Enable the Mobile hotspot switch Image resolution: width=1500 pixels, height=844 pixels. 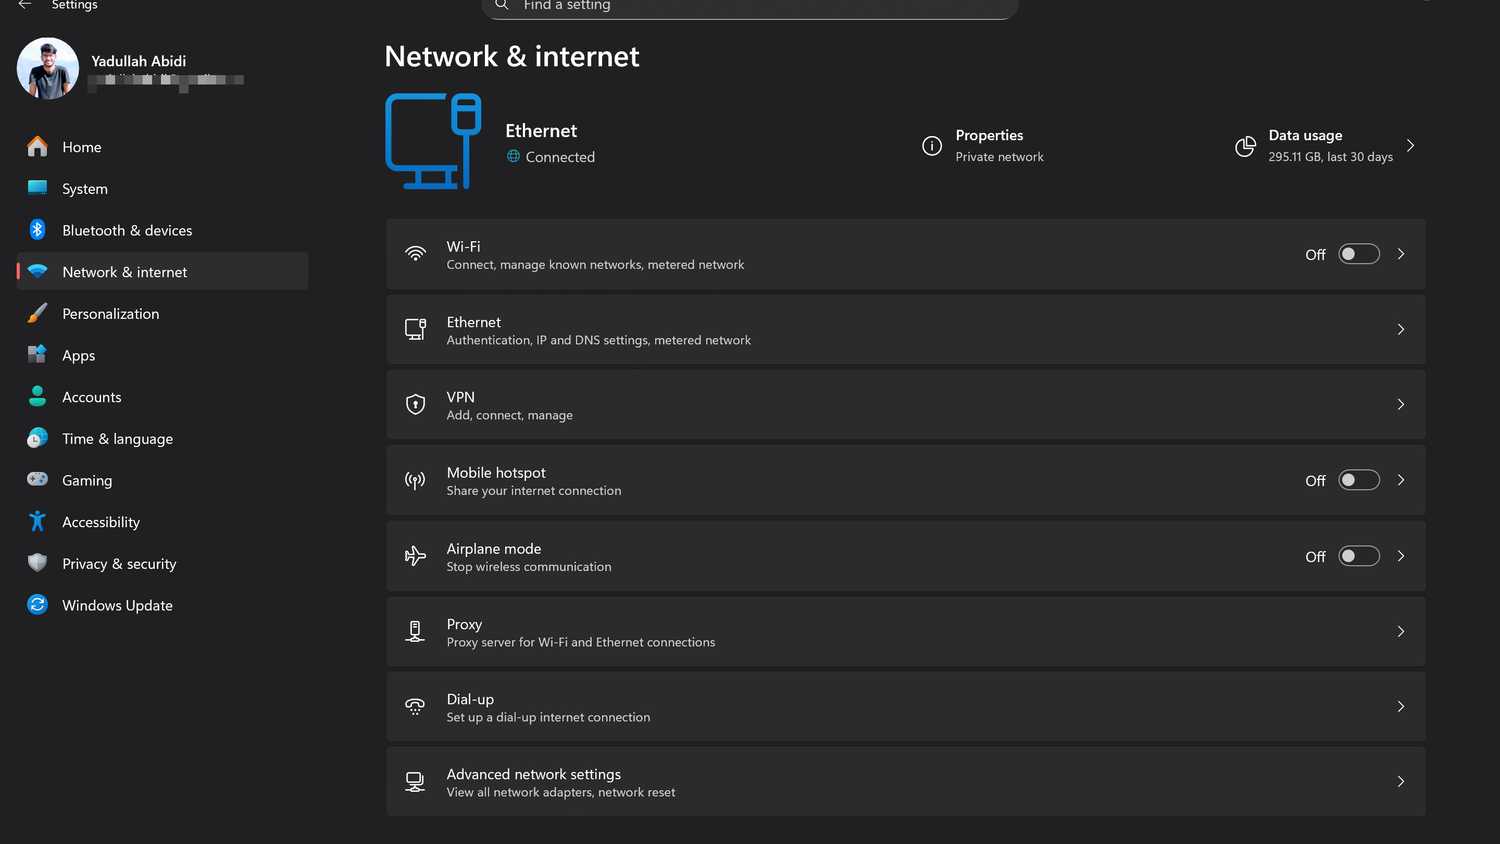(x=1358, y=480)
